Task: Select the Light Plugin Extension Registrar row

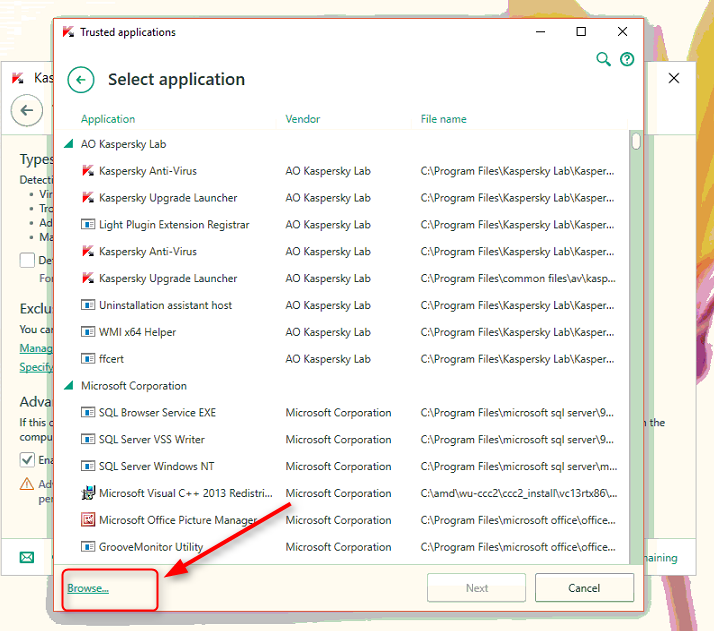Action: (342, 224)
